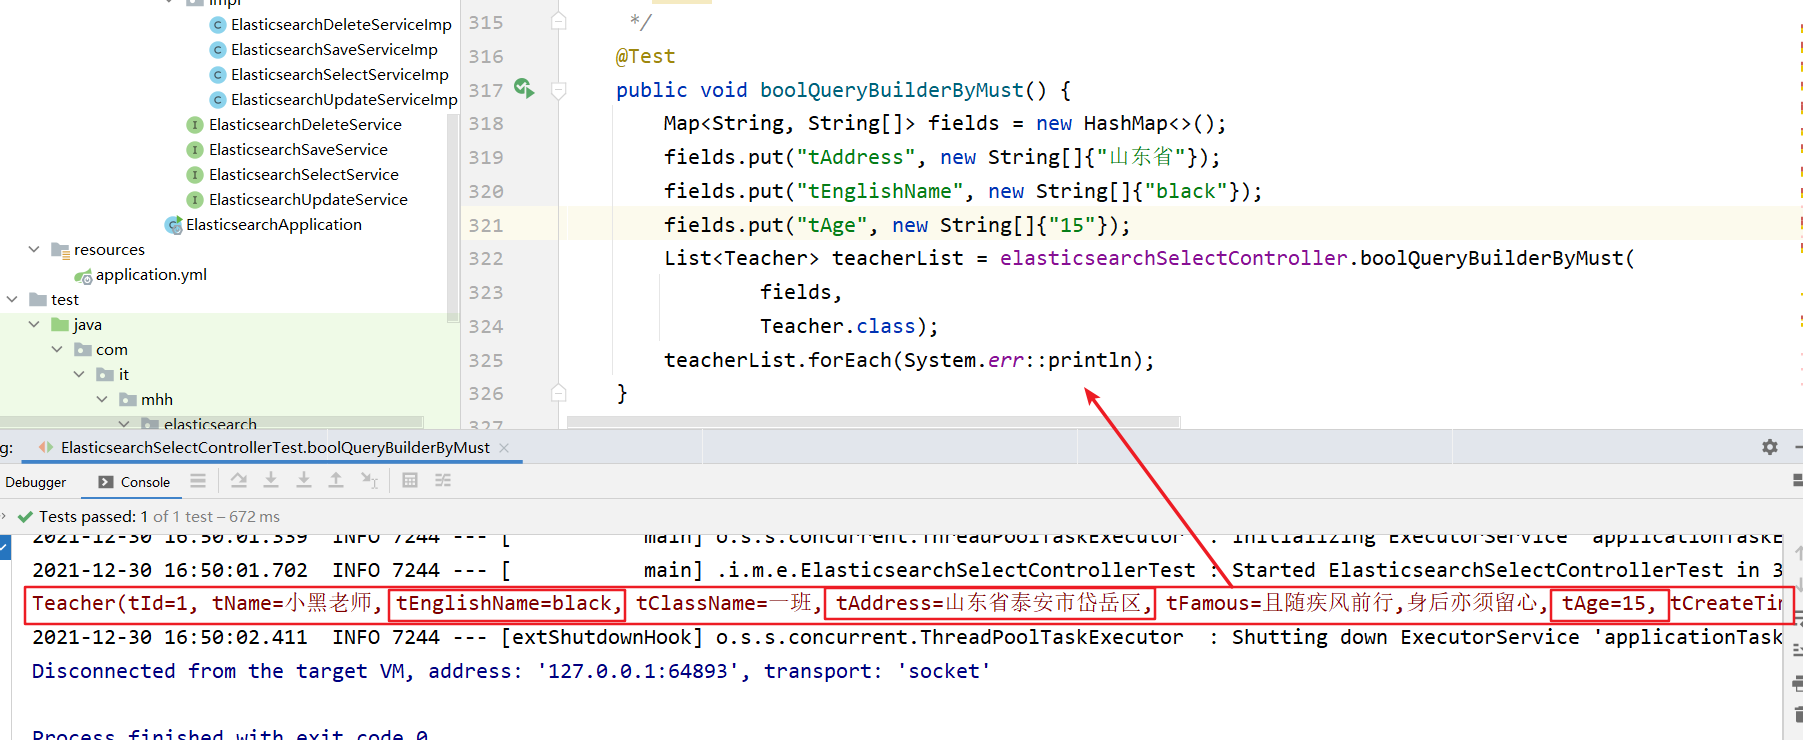Click "tAge" string in line 321
1803x740 pixels.
tap(831, 225)
